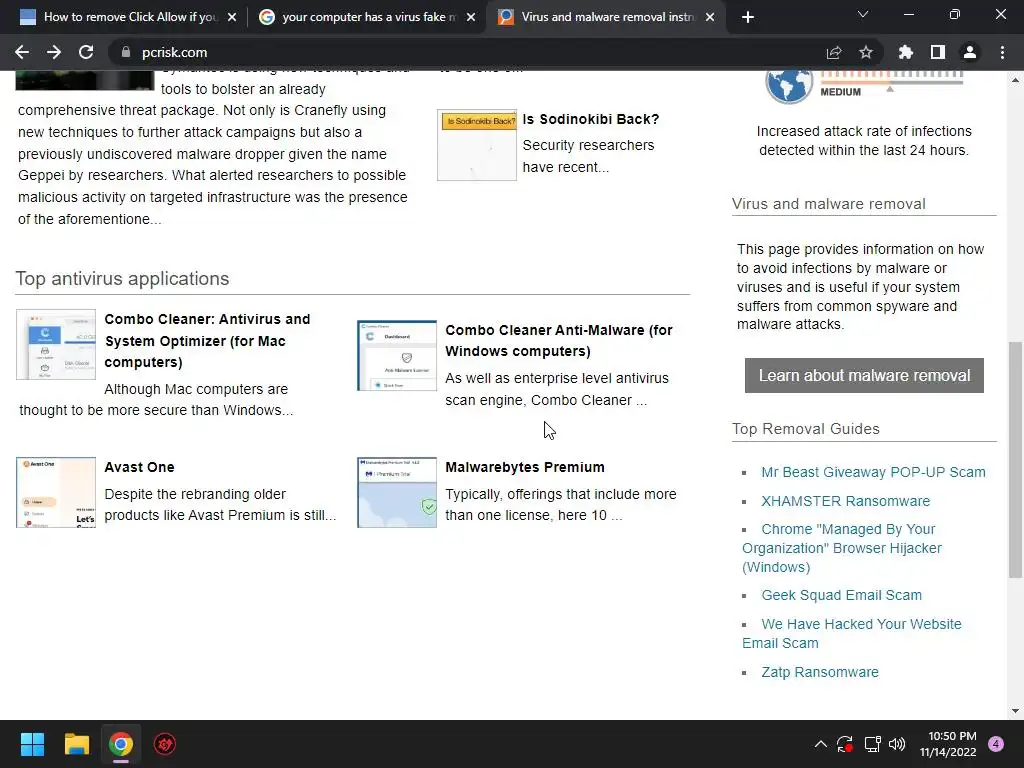Click Combo Cleaner Windows thumbnail

click(397, 355)
